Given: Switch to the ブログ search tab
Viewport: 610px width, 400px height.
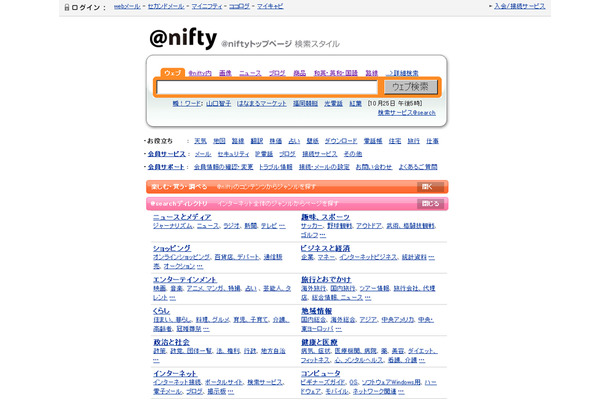Looking at the screenshot, I should 277,73.
